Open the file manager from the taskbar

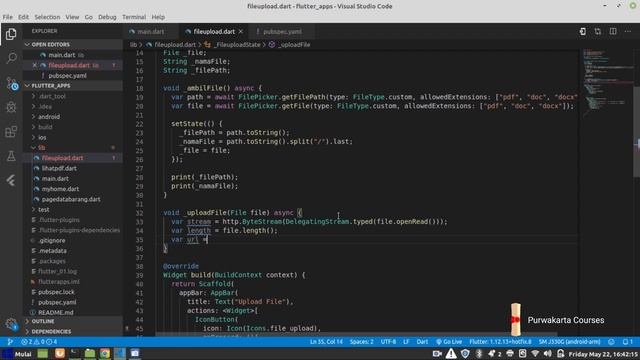coord(90,353)
